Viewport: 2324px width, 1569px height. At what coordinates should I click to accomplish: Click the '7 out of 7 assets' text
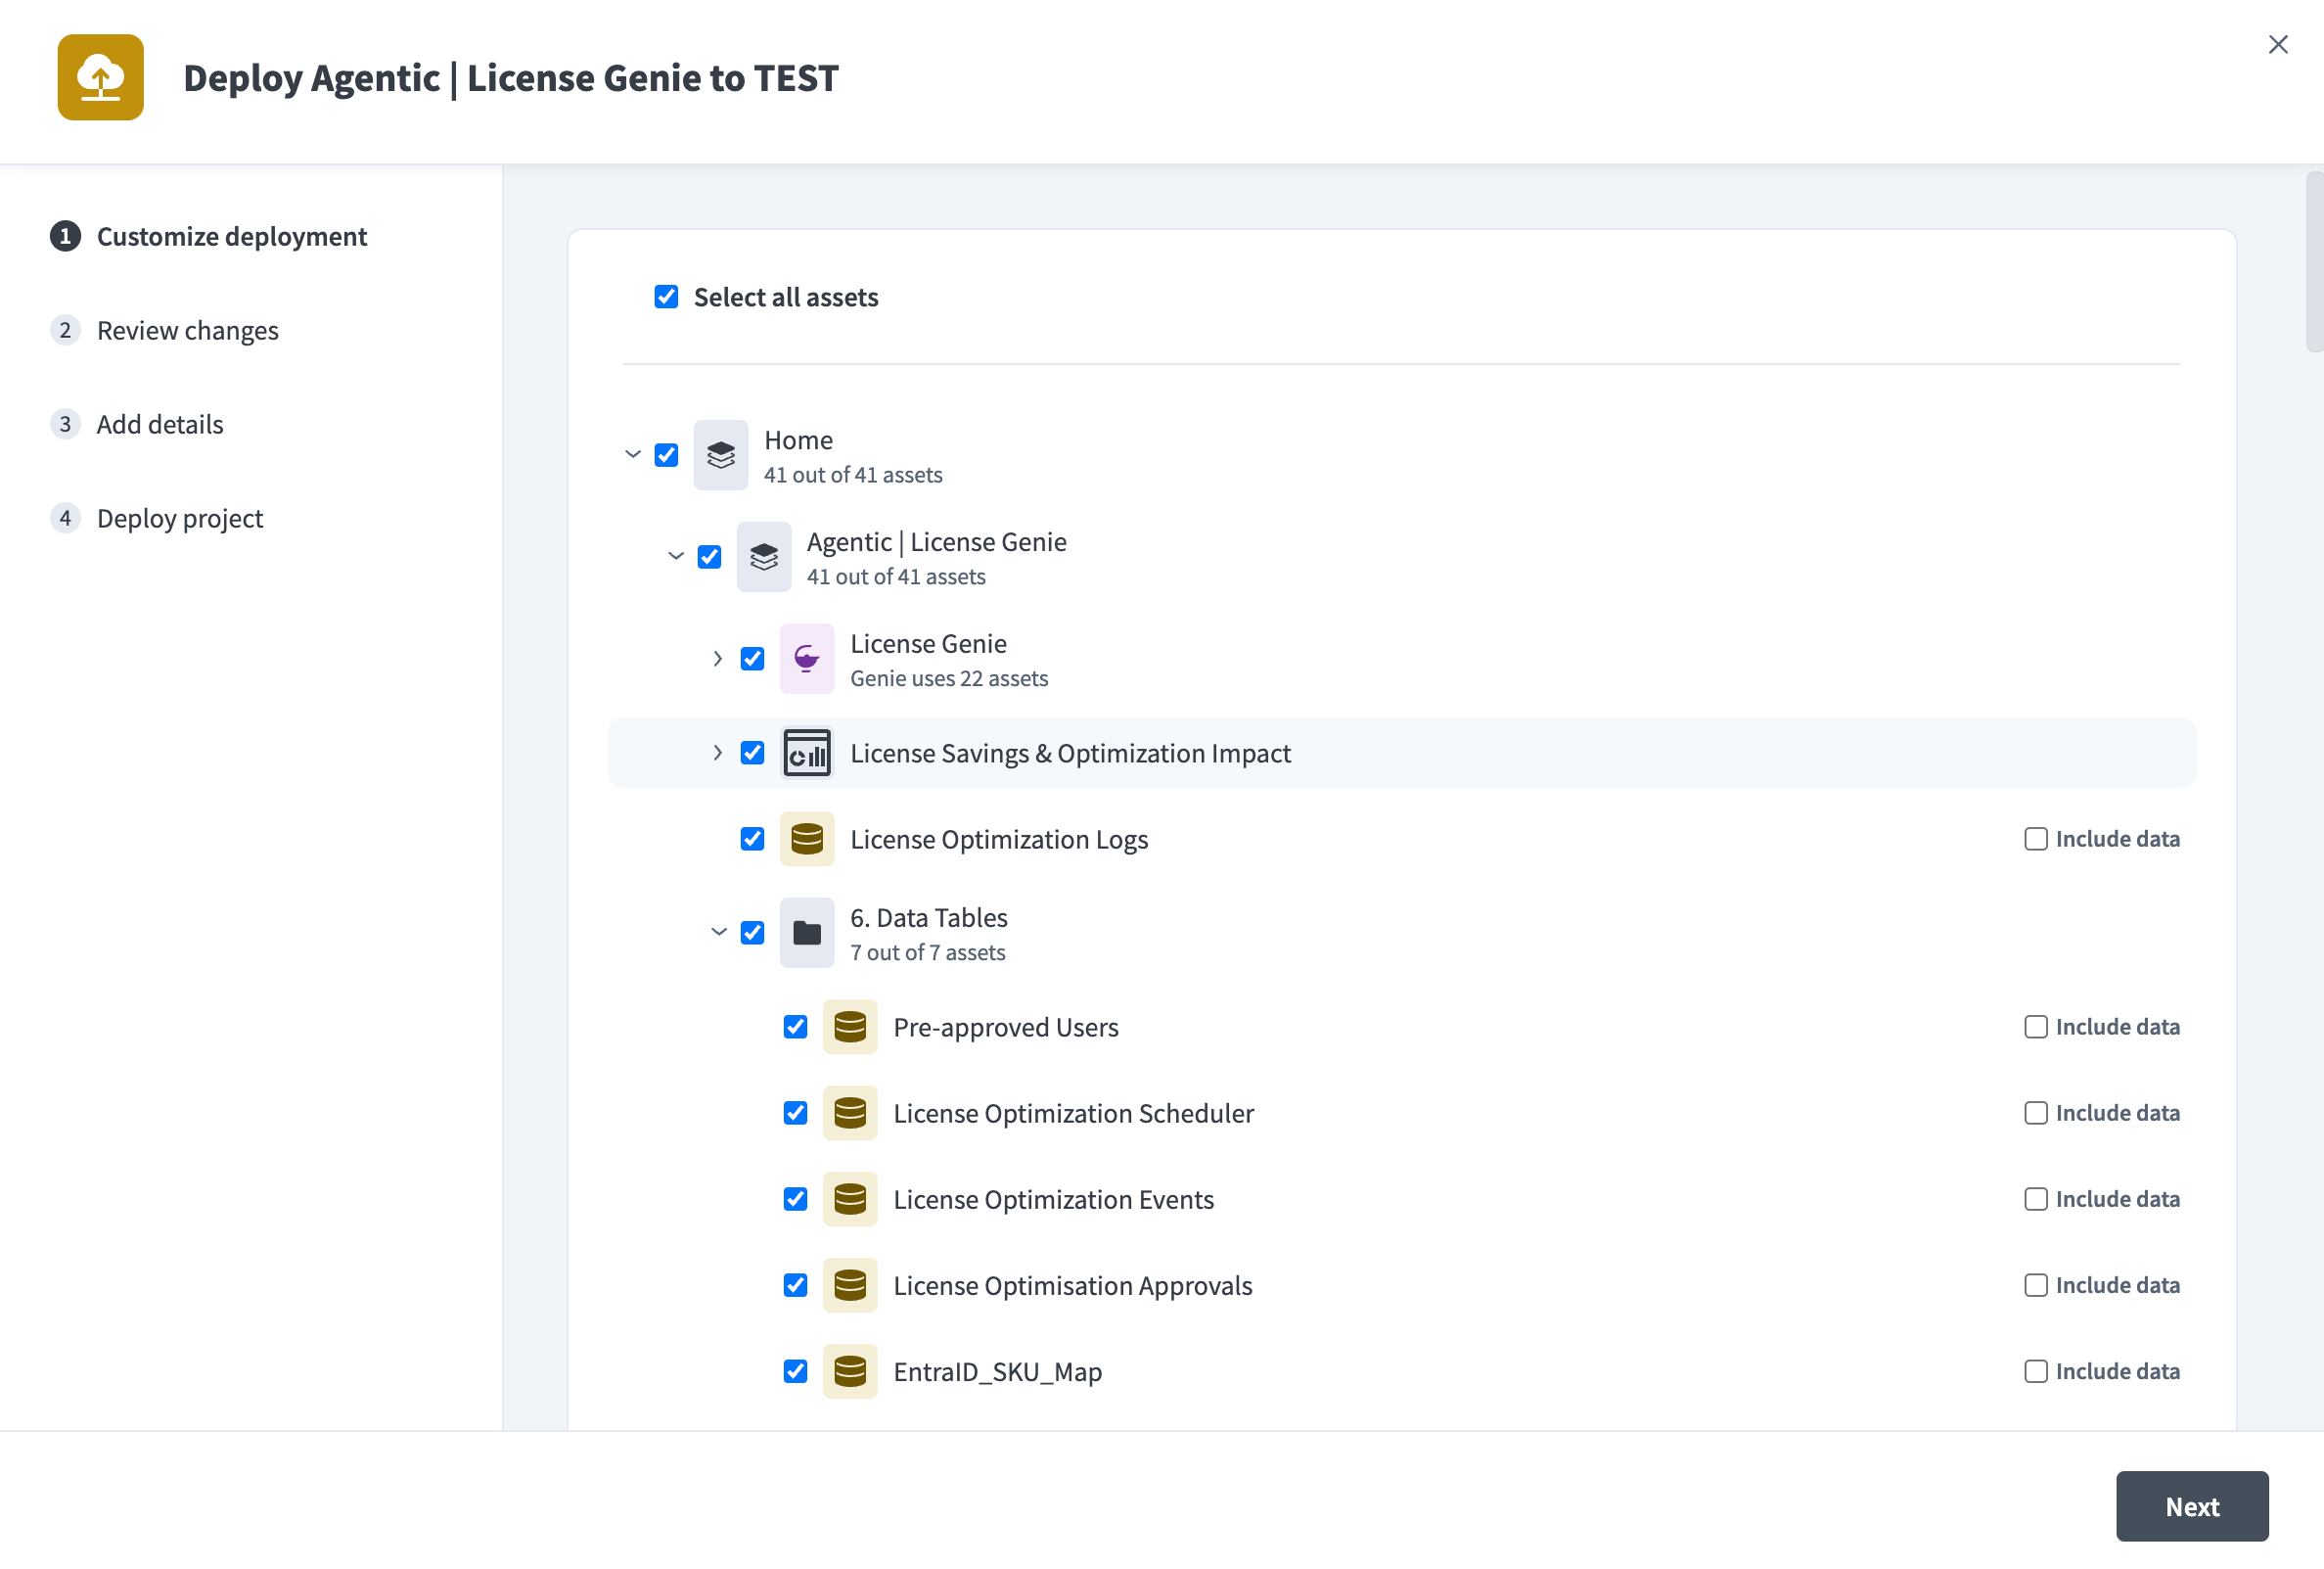(x=928, y=953)
